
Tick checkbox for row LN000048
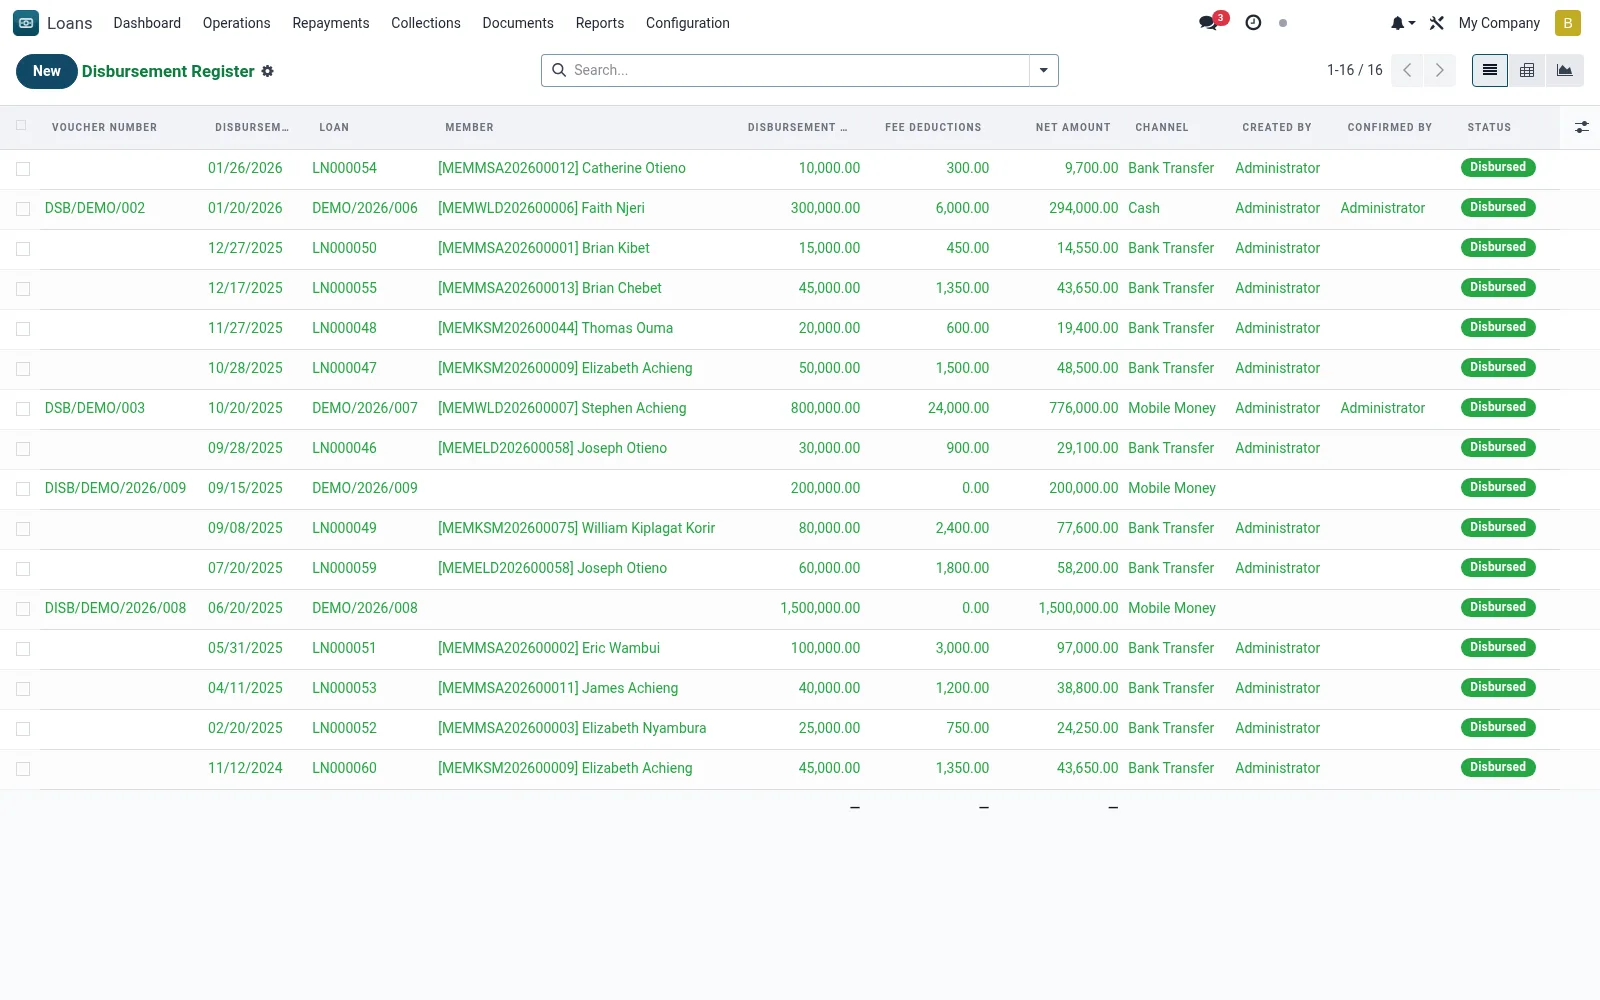pyautogui.click(x=23, y=329)
